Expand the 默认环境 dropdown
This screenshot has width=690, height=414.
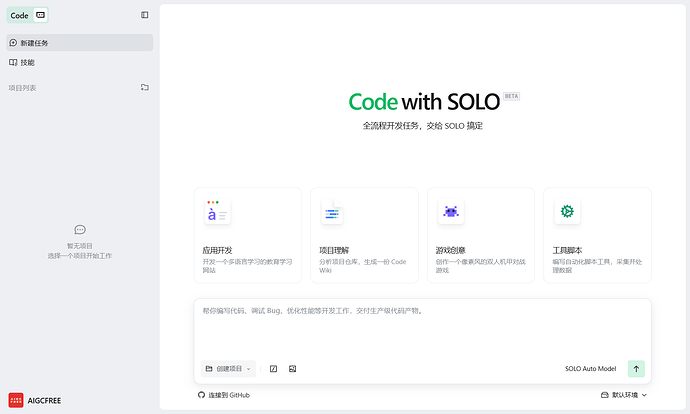tap(624, 395)
